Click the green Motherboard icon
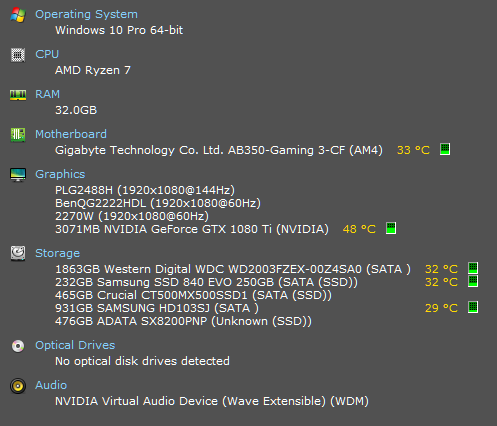The height and width of the screenshot is (426, 497). click(18, 135)
